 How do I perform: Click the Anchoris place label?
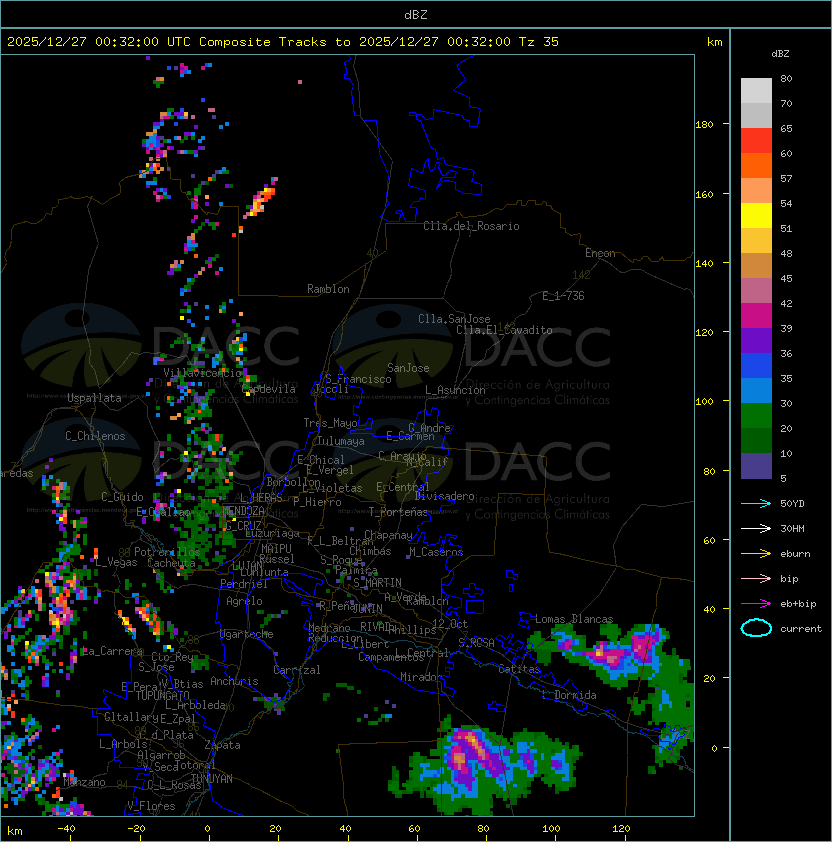(234, 681)
